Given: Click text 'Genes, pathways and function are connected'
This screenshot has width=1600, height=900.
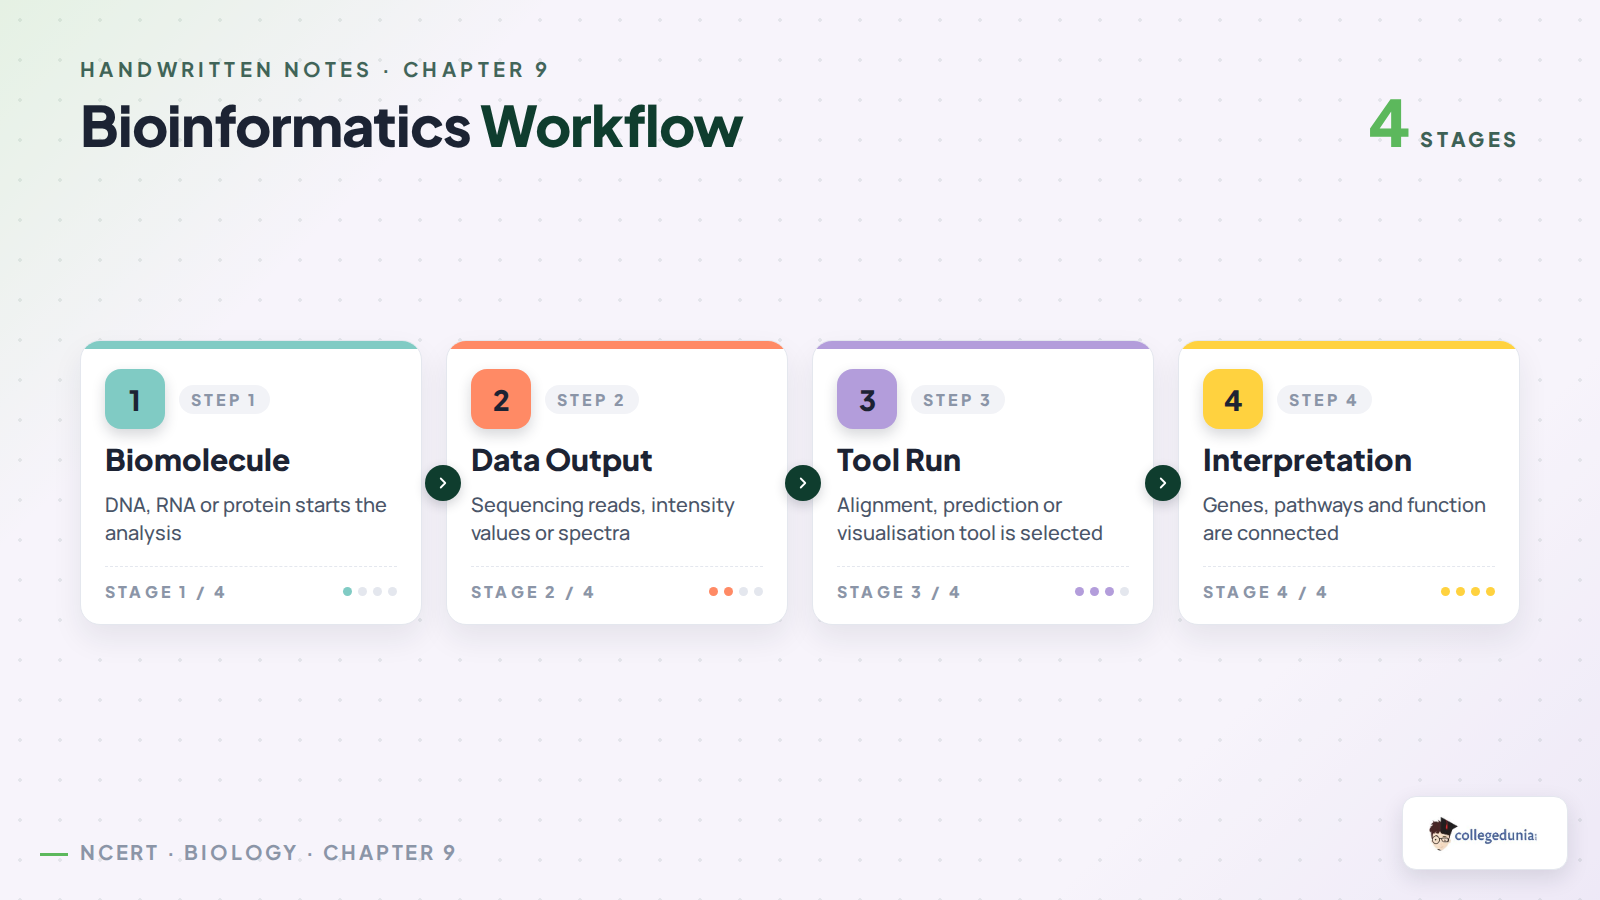Looking at the screenshot, I should click(x=1344, y=519).
